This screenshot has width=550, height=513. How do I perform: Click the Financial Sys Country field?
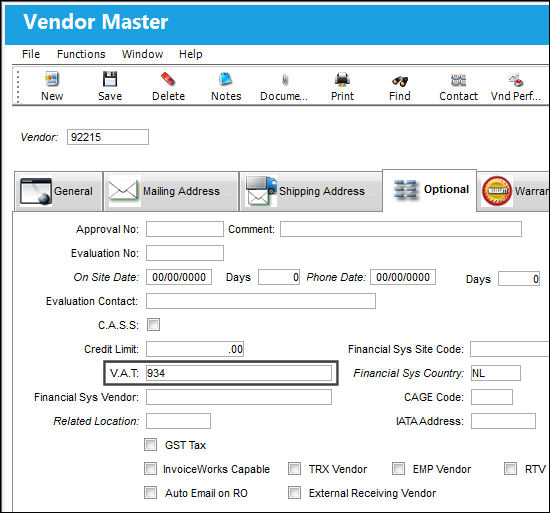(x=496, y=373)
